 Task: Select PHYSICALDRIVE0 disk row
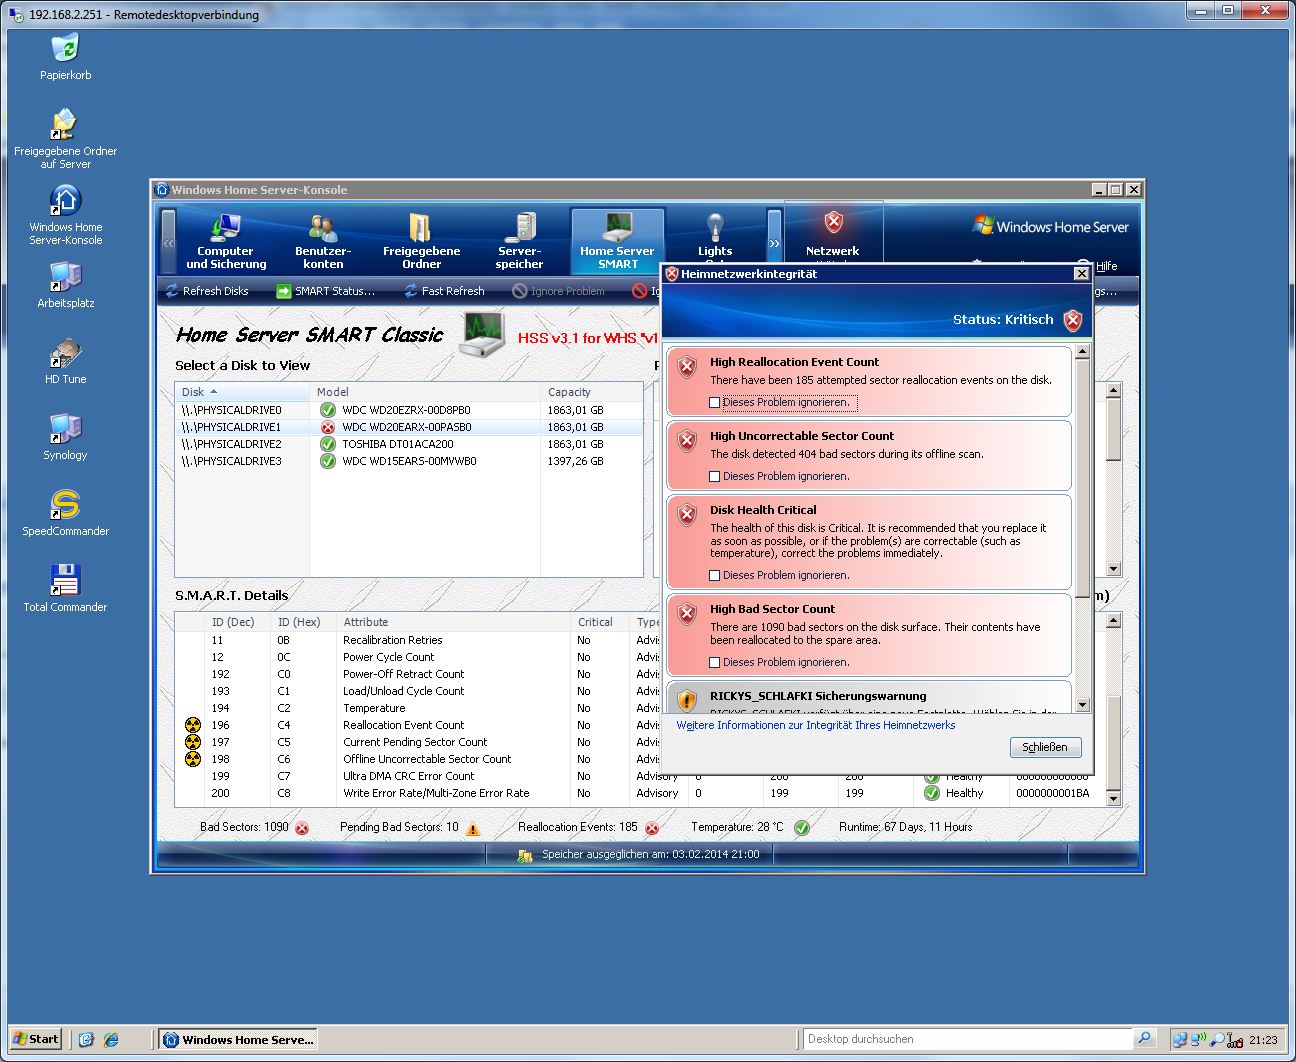[x=409, y=410]
